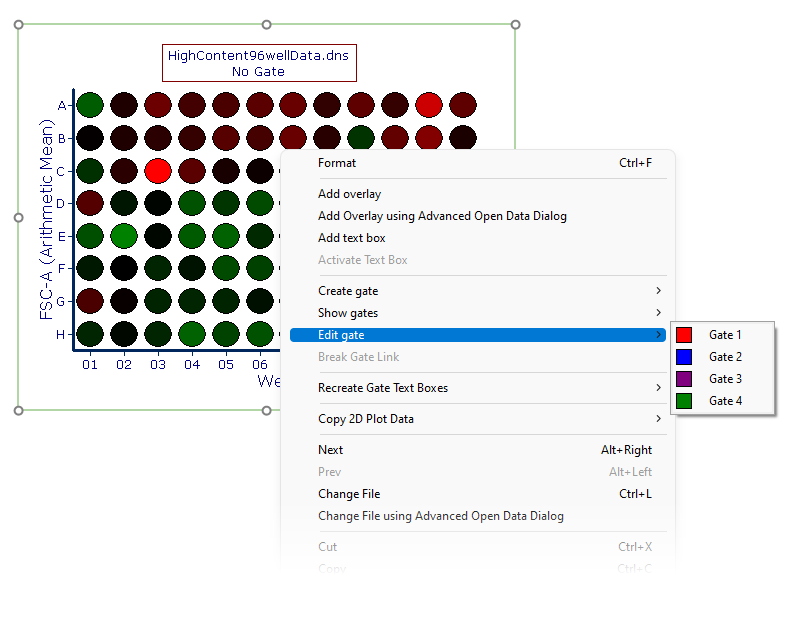
Task: Click Add text box menu item
Action: [x=478, y=238]
